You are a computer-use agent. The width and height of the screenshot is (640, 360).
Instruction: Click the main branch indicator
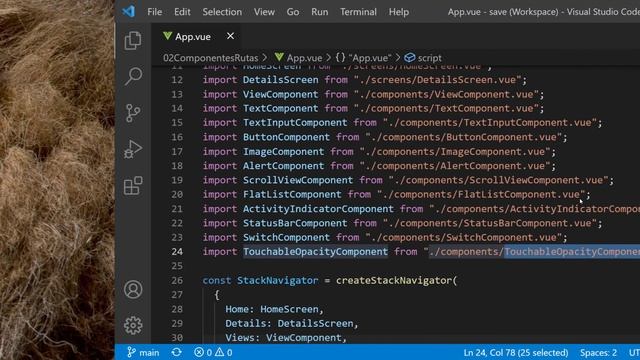(x=143, y=352)
